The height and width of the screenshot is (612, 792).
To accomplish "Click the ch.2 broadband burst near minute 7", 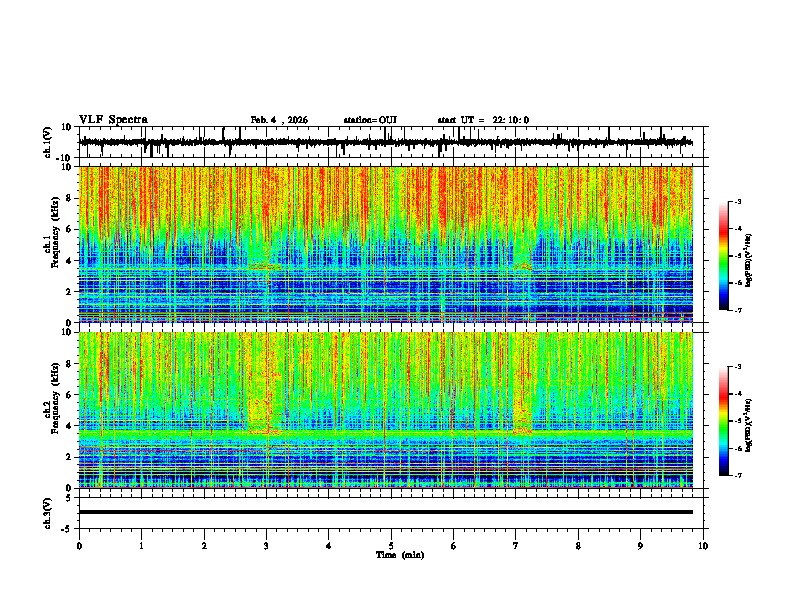I will (522, 386).
